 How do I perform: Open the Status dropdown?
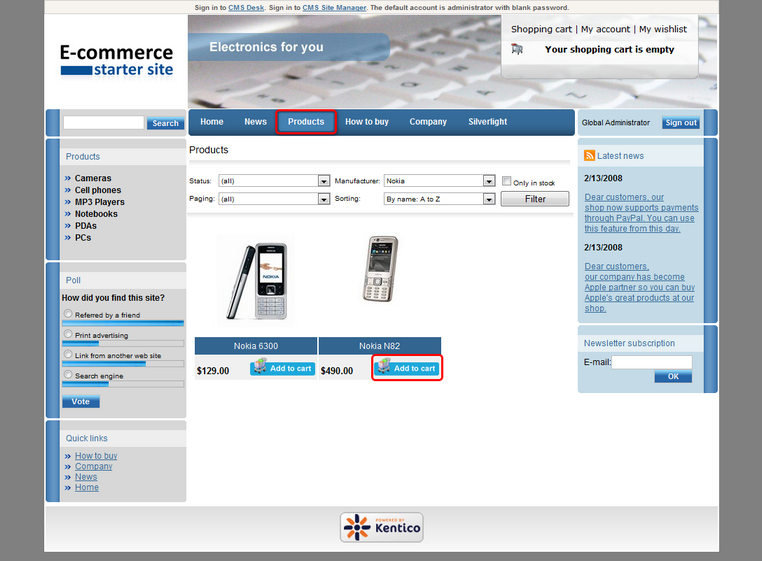[x=274, y=181]
